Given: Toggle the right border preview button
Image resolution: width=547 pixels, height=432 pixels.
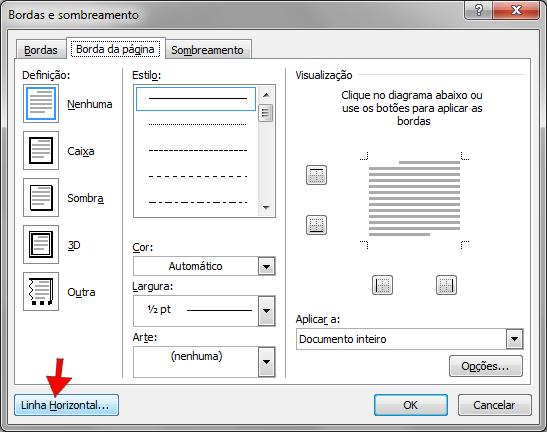Looking at the screenshot, I should click(447, 285).
